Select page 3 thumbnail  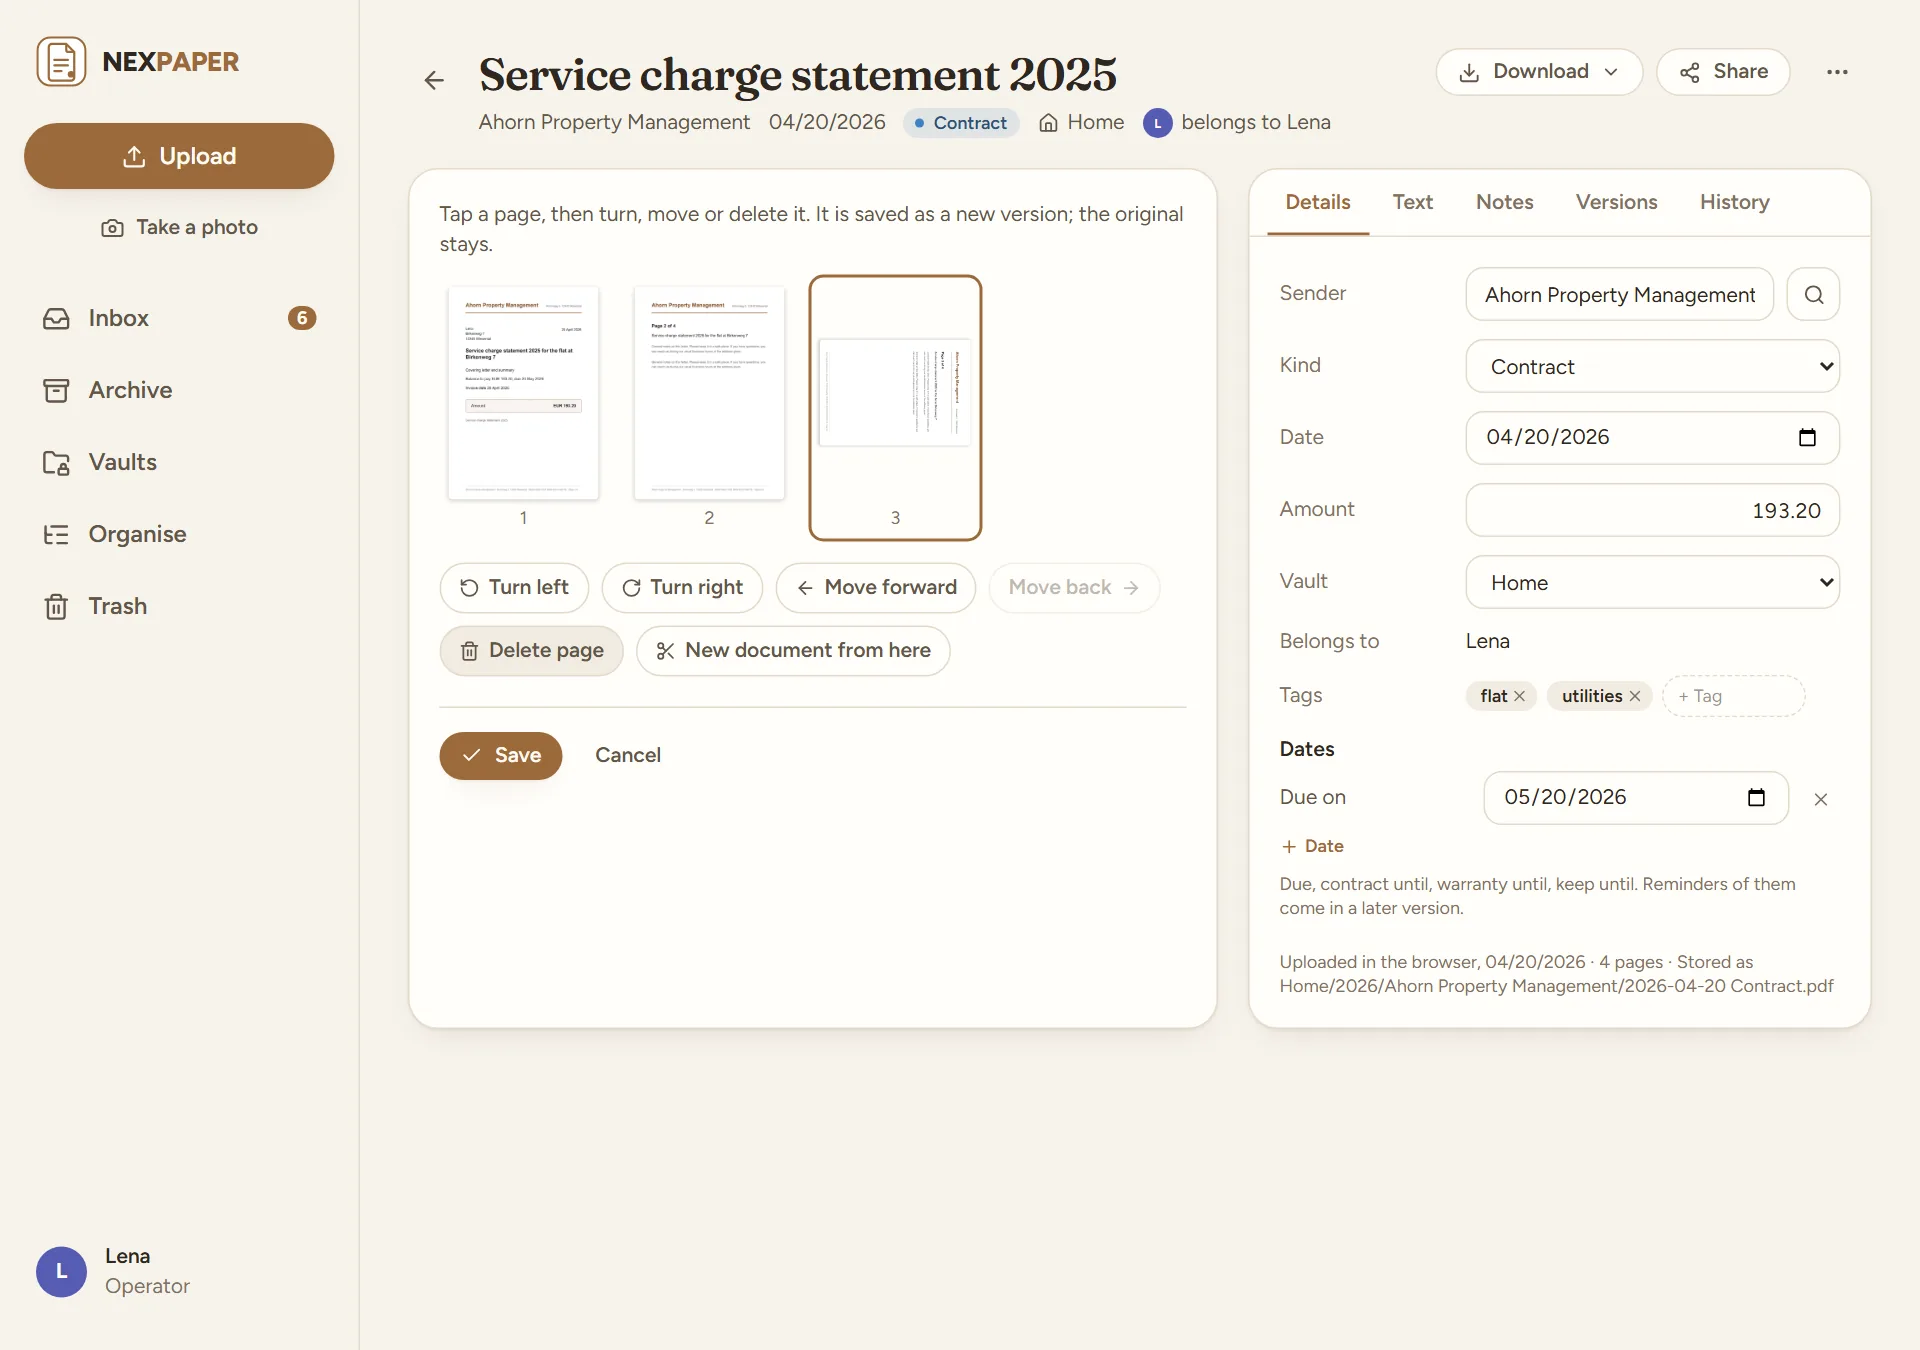(895, 407)
